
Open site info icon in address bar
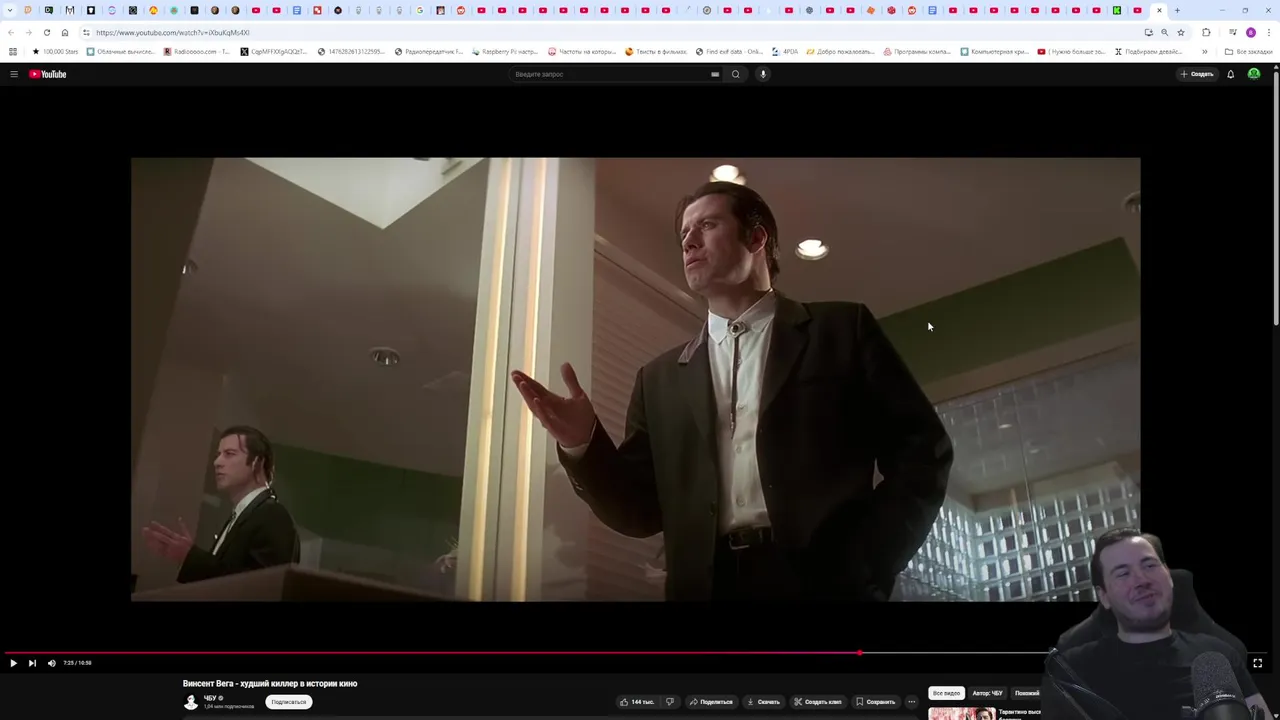86,33
